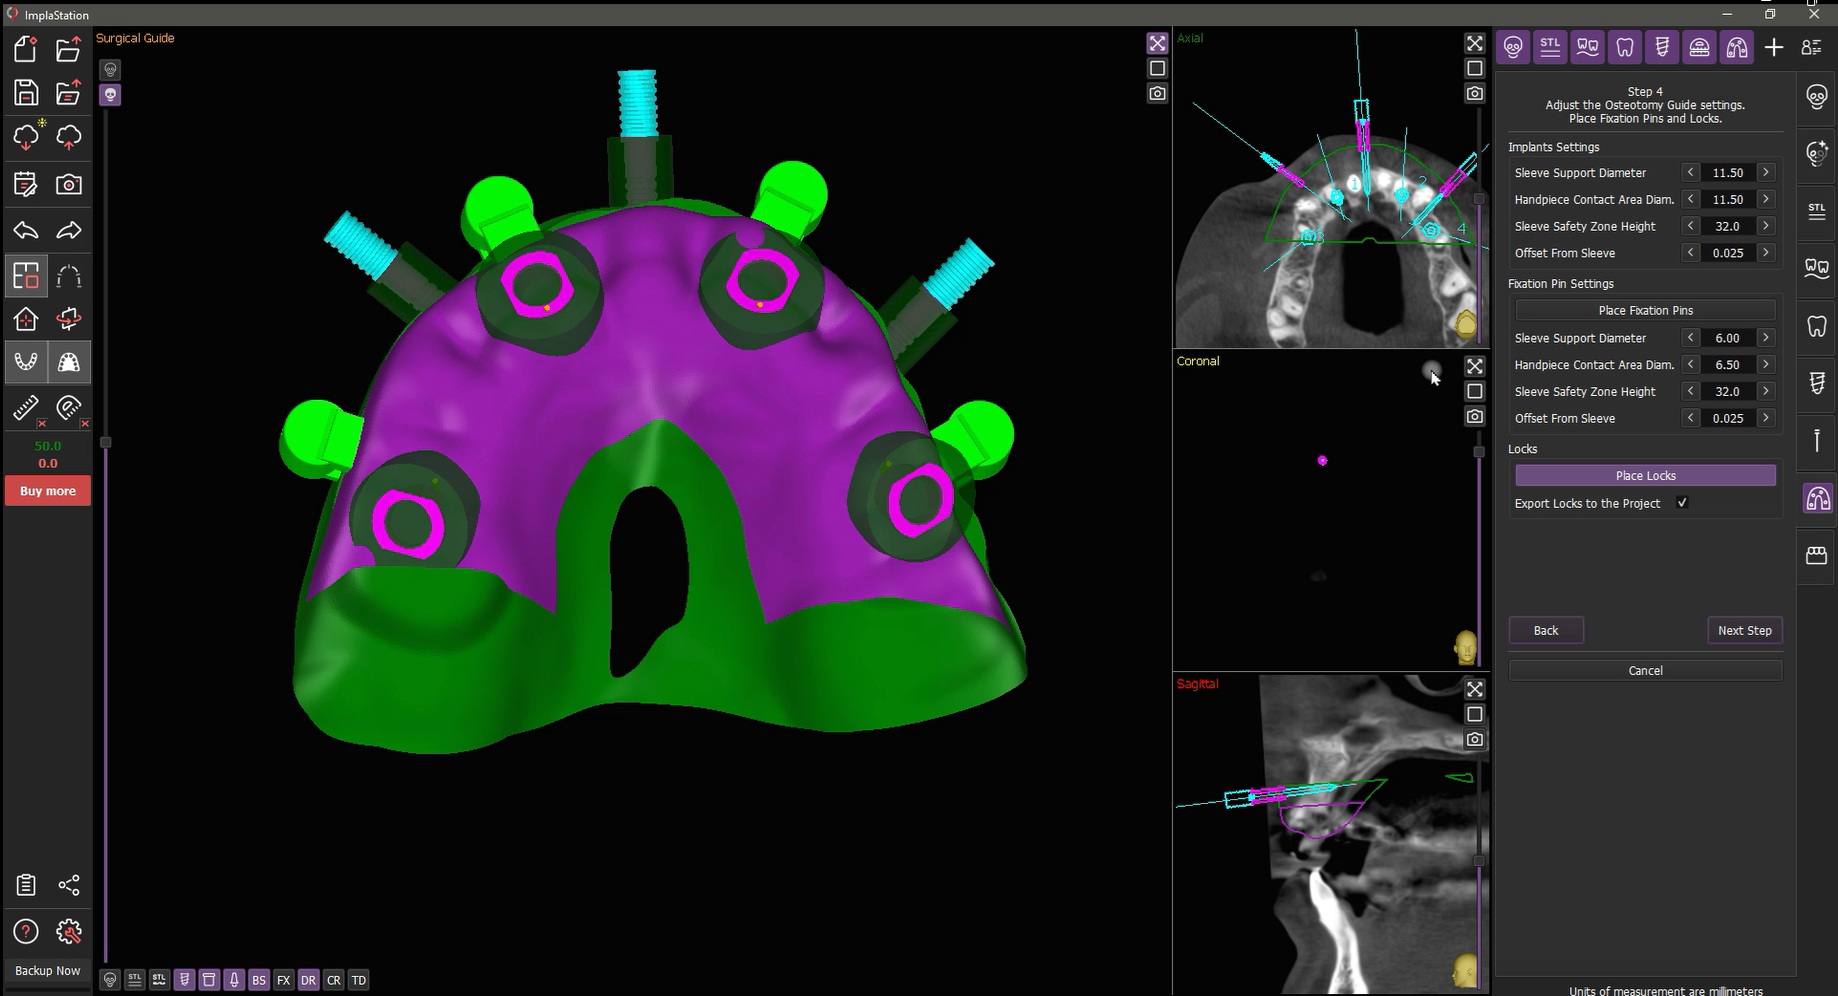Increase implant Sleeve Support Diameter from 11.50
The height and width of the screenshot is (996, 1838).
click(1766, 173)
